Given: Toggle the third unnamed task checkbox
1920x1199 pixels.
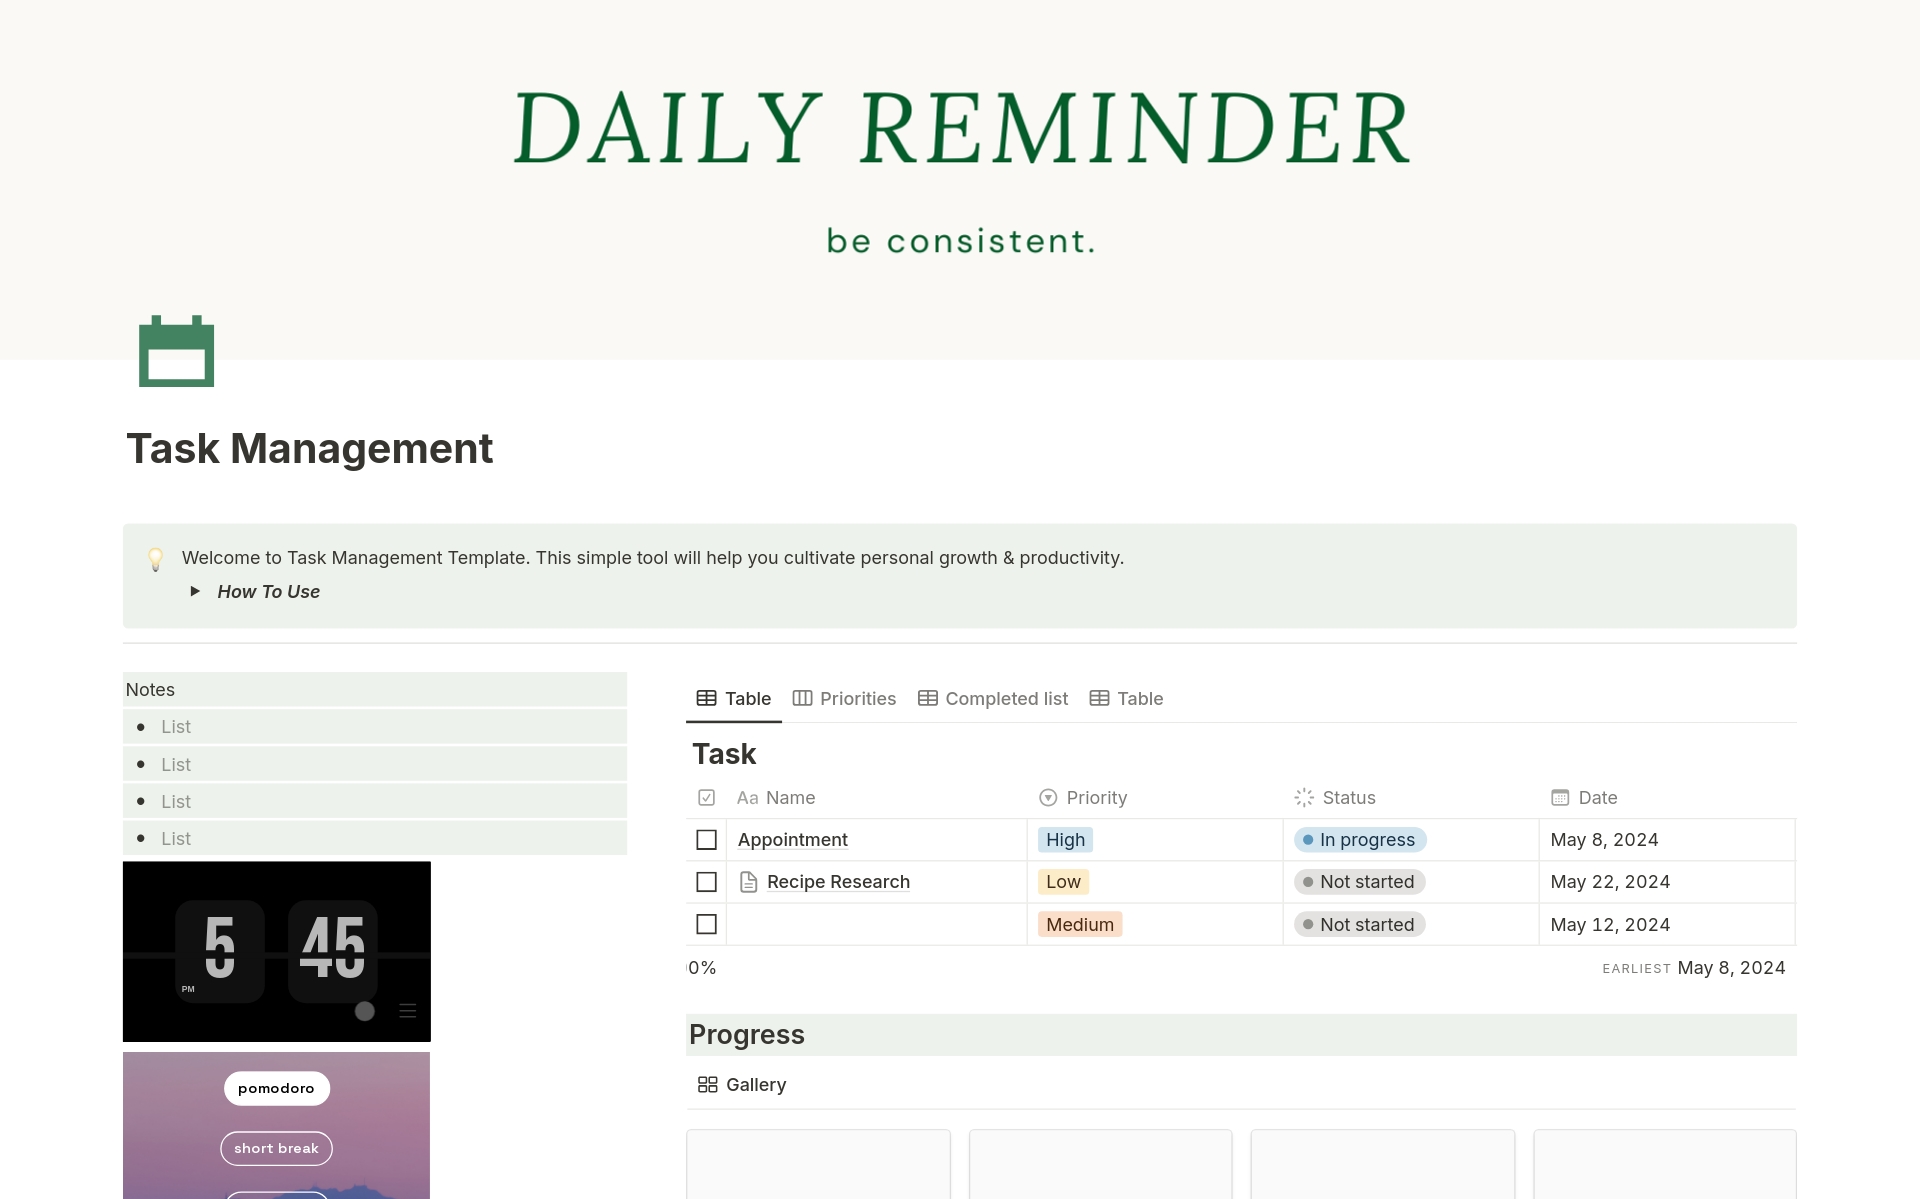Looking at the screenshot, I should [707, 923].
